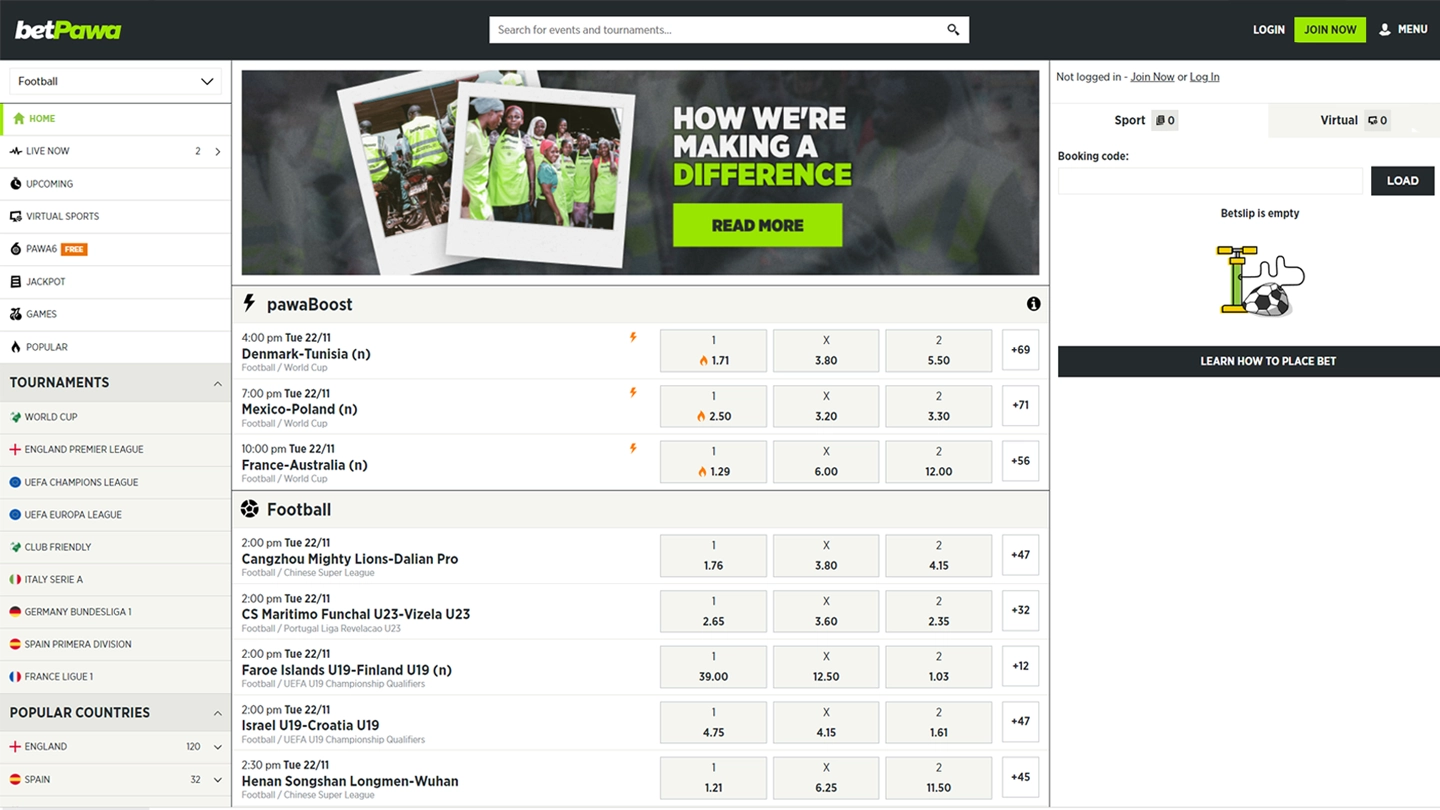Viewport: 1440px width, 810px height.
Task: Click the Football section ball icon
Action: 249,509
